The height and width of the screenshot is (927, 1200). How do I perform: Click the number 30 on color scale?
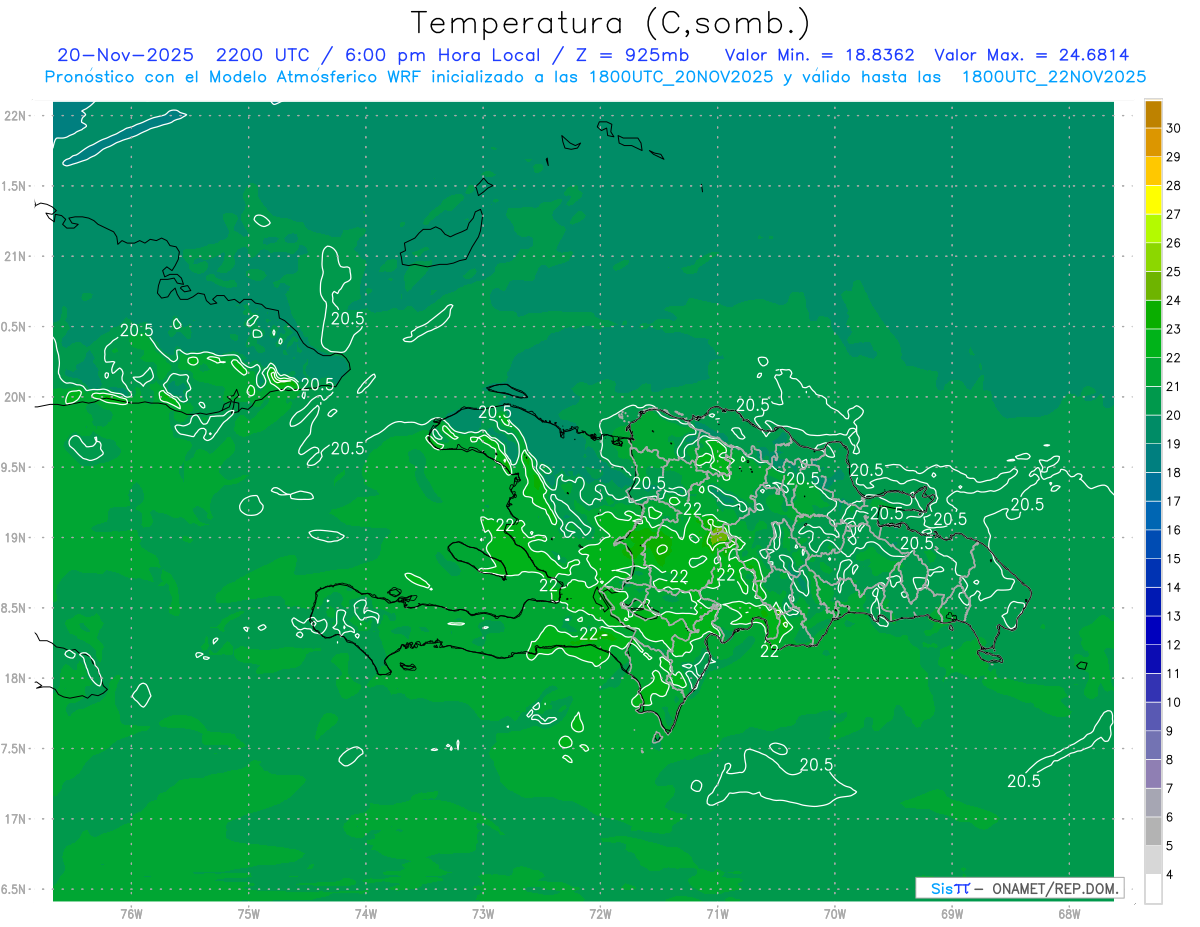1174,128
